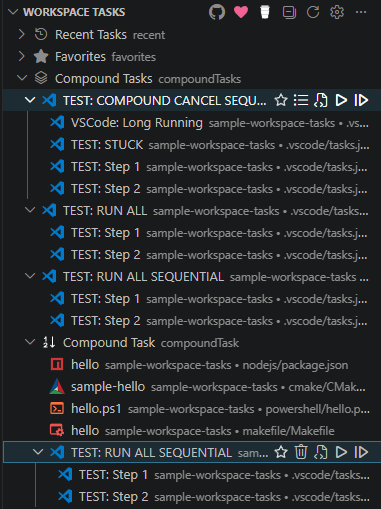Collapse TEST: COMPOUND CANCEL SEQU chevron

pos(30,100)
